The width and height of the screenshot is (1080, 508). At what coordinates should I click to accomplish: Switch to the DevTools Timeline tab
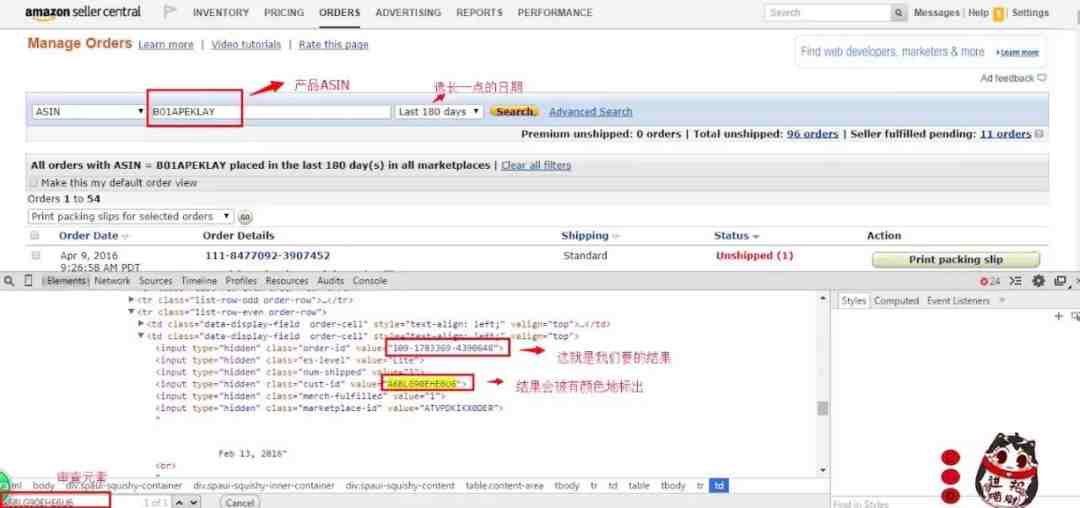click(x=199, y=281)
